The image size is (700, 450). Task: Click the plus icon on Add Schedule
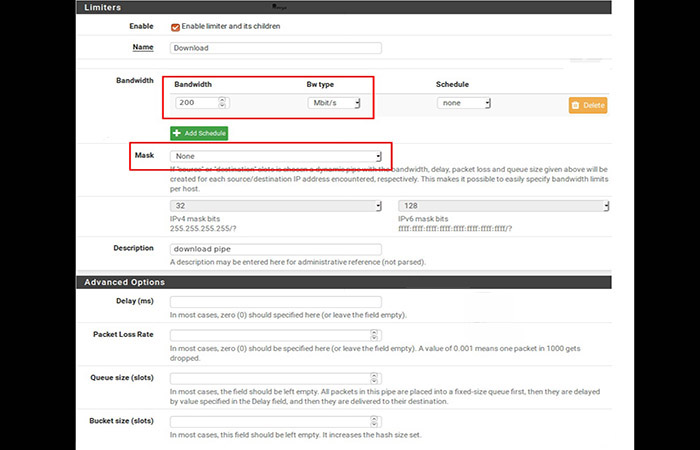click(177, 133)
